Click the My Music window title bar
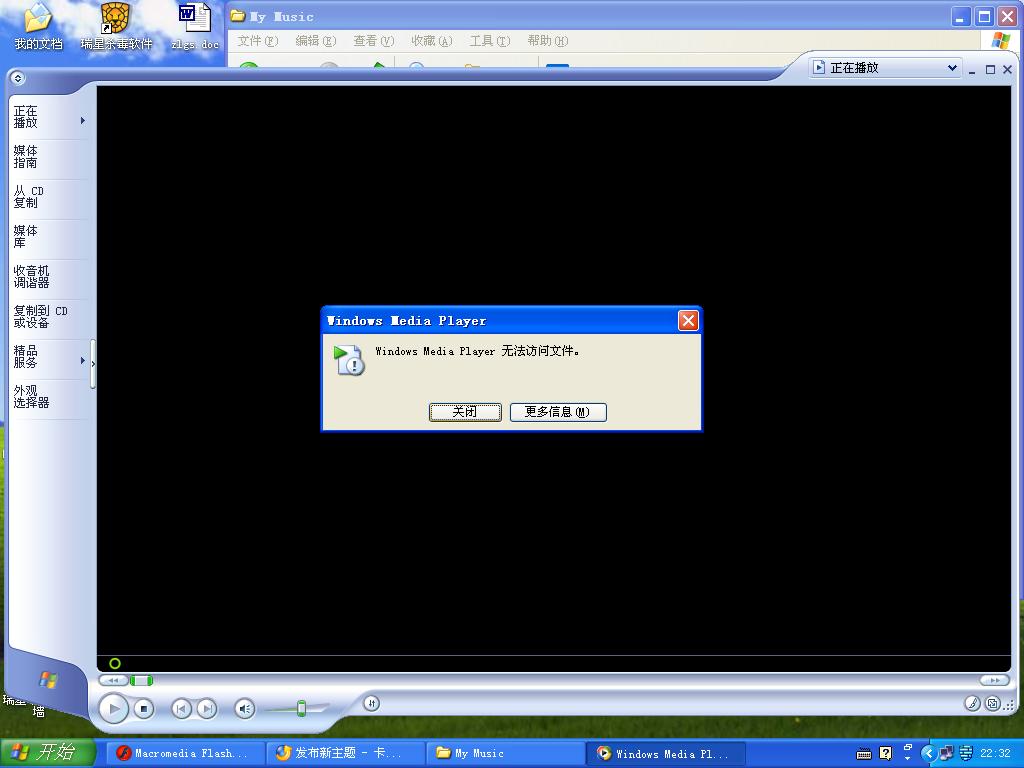 coord(588,16)
